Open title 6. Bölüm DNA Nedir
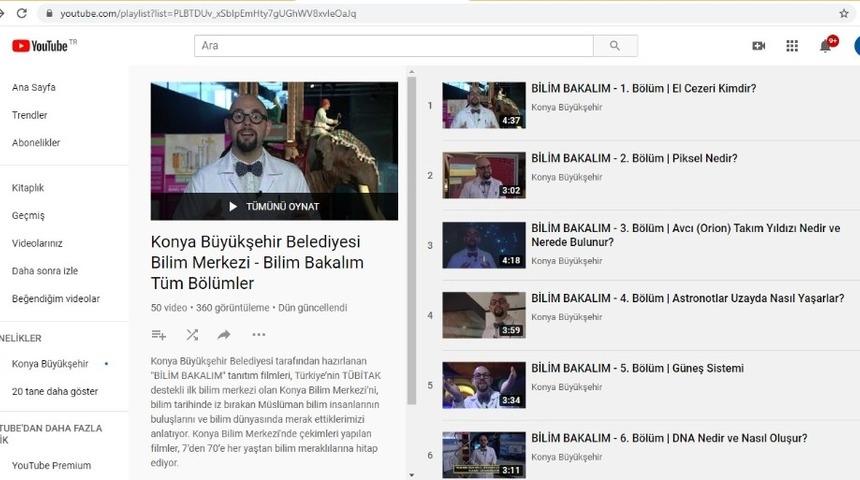The image size is (860, 480). pyautogui.click(x=669, y=438)
